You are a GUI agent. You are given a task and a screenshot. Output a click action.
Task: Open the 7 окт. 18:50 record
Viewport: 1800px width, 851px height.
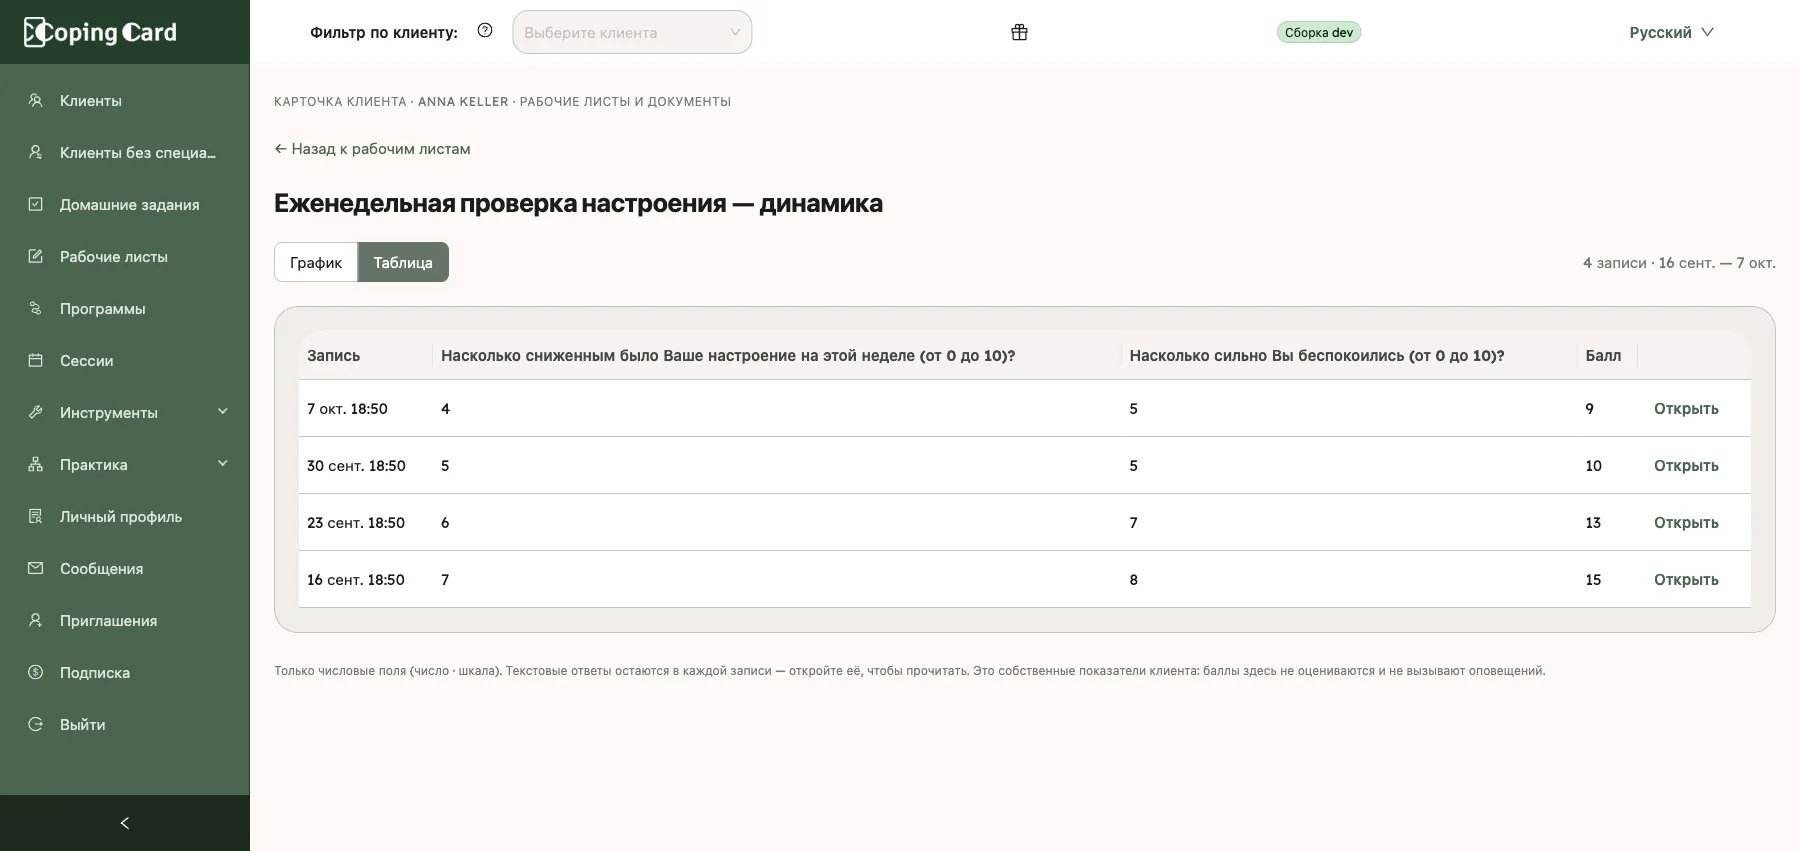pos(1686,408)
